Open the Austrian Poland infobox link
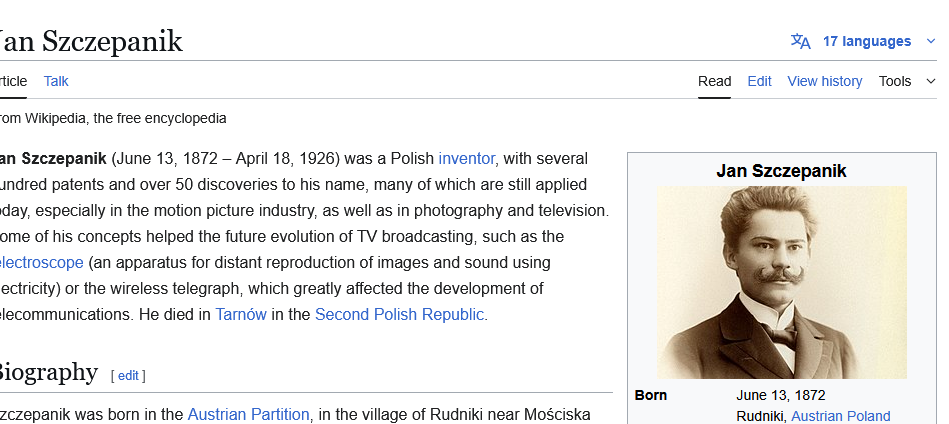The height and width of the screenshot is (424, 949). tap(841, 416)
